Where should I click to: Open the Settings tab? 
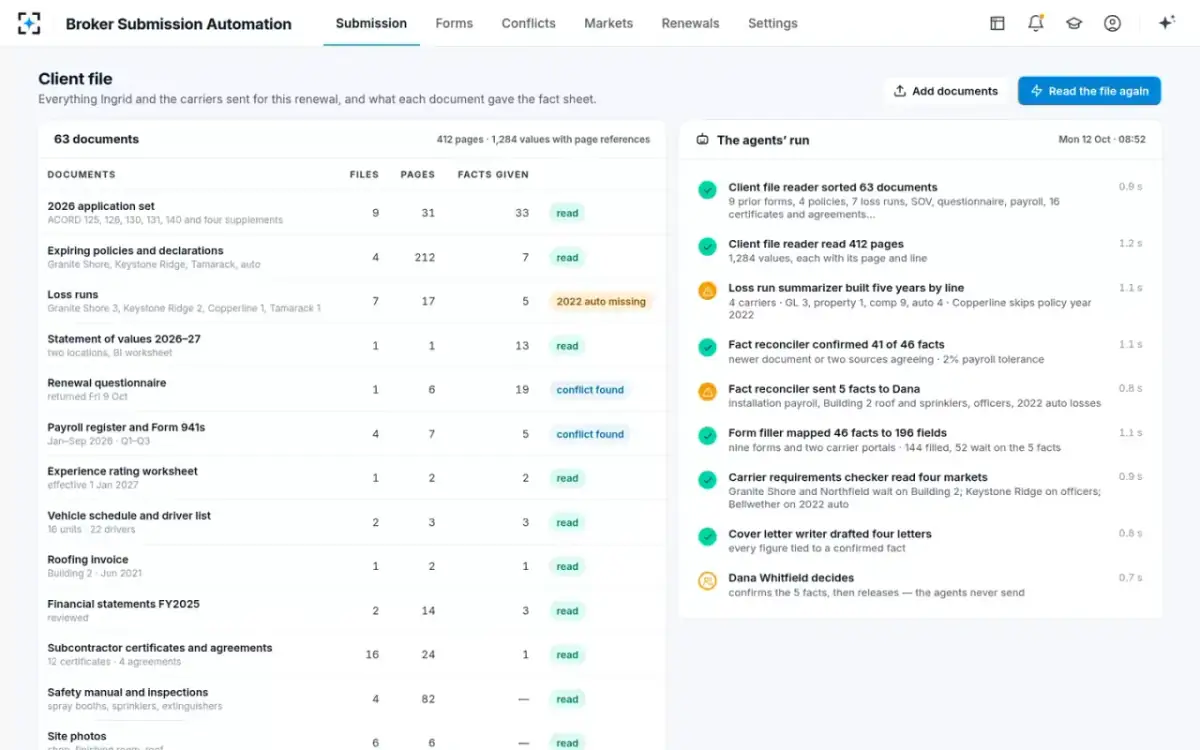pos(773,23)
